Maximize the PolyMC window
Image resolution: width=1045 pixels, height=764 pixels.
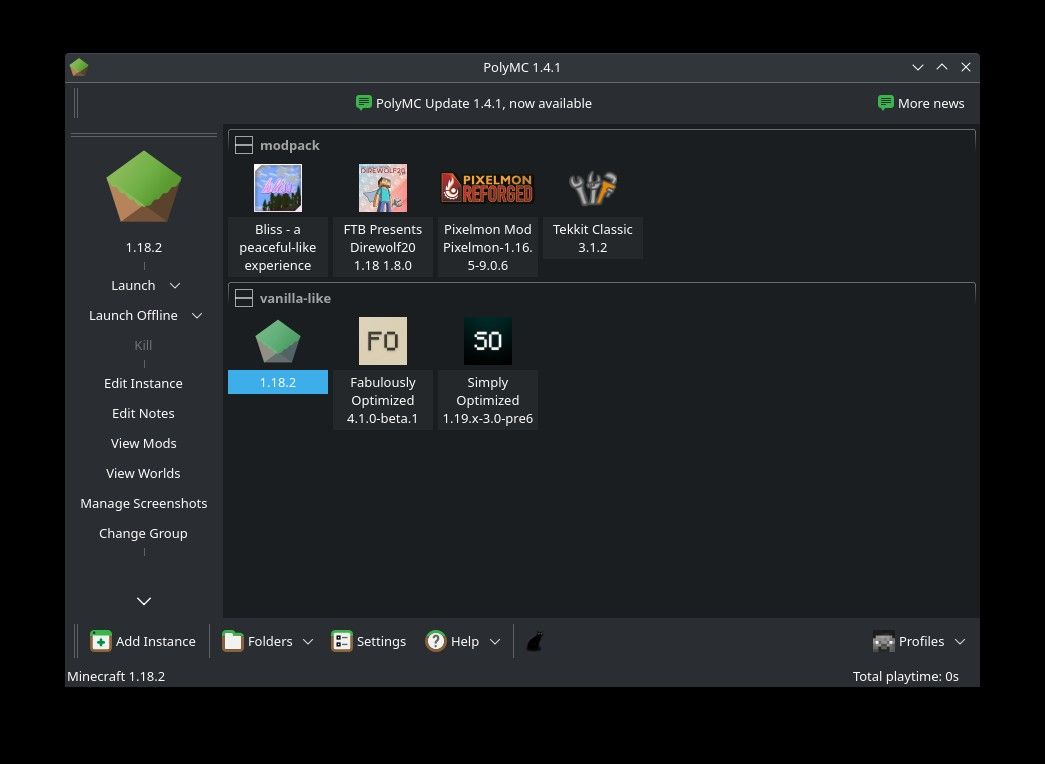[942, 67]
